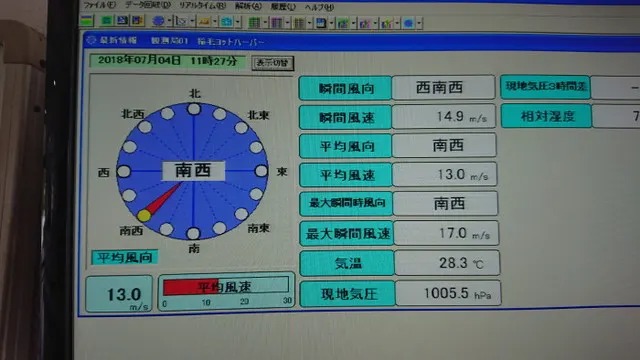Open dropdown arrow beside green table icon
The height and width of the screenshot is (360, 640).
coord(265,22)
